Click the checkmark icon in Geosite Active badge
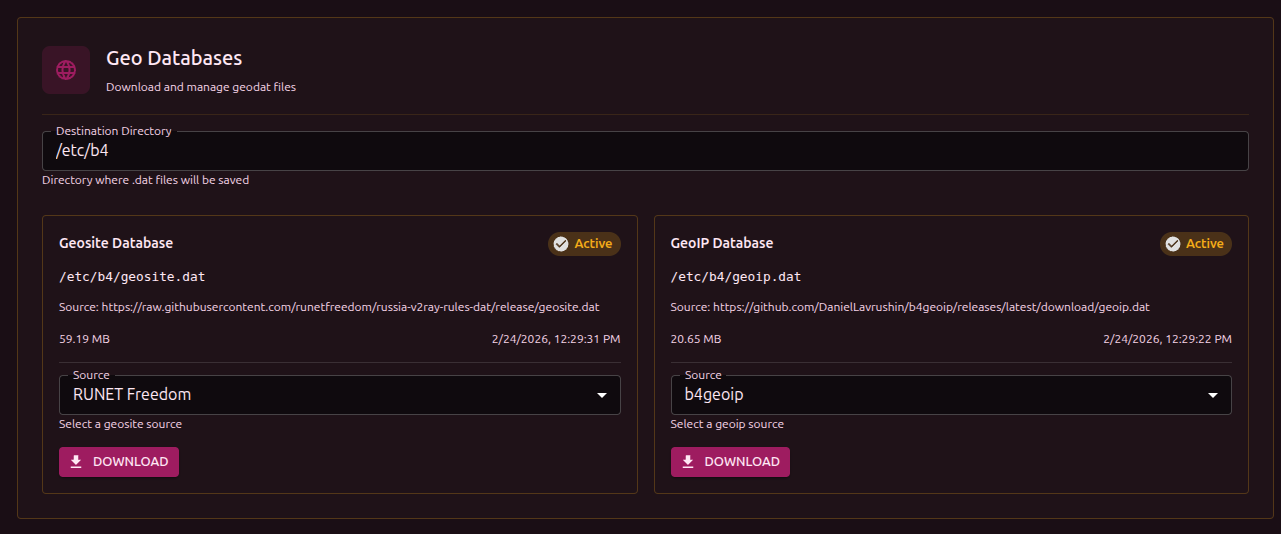The image size is (1281, 534). pyautogui.click(x=561, y=244)
